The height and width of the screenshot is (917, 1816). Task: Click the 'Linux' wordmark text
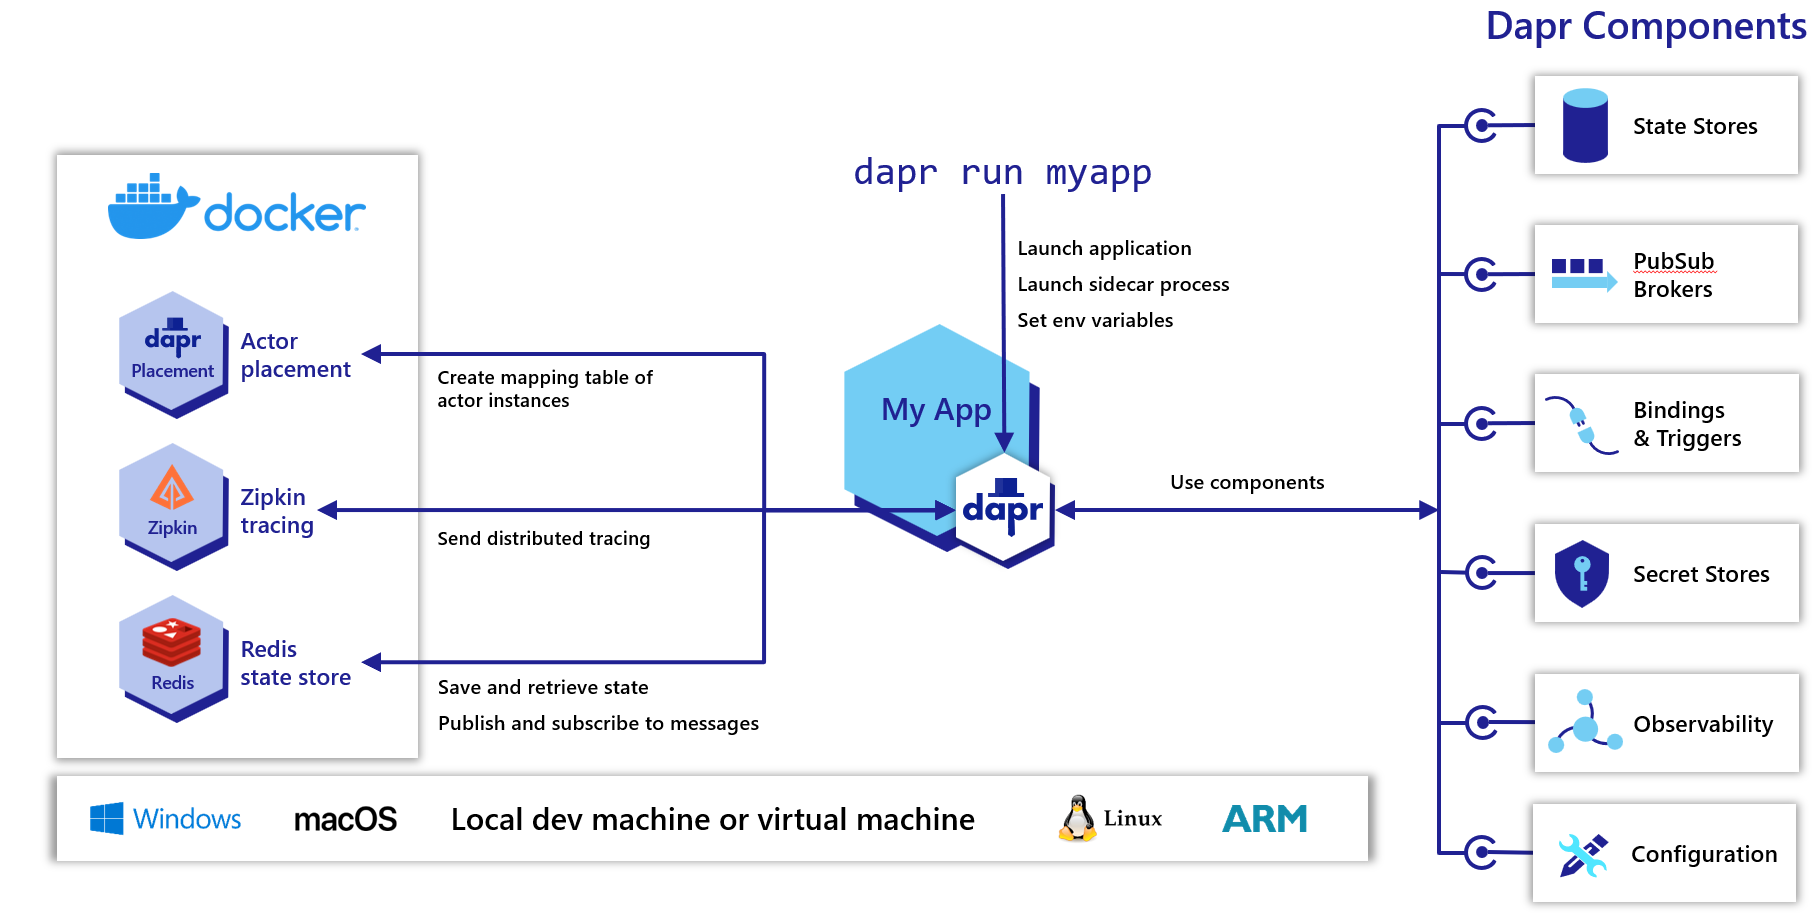[1133, 819]
